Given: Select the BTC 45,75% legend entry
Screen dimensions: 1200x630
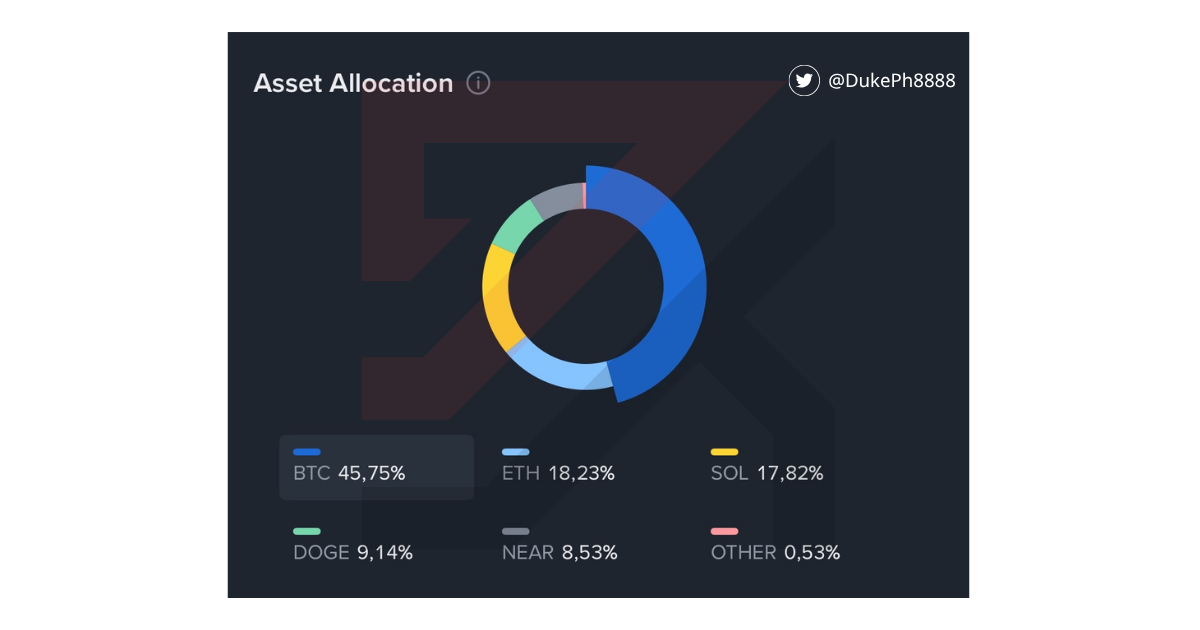Looking at the screenshot, I should (x=350, y=473).
